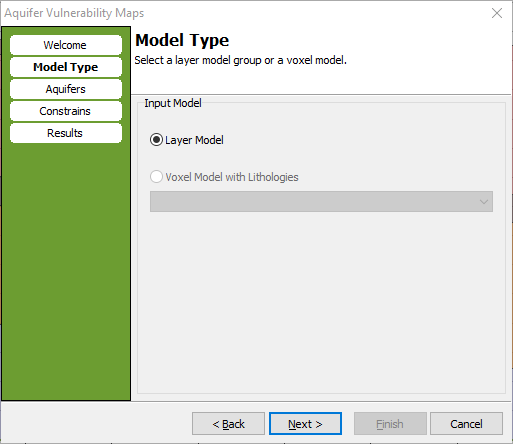Select the Model Type step in sidebar
The width and height of the screenshot is (513, 444).
pos(66,67)
